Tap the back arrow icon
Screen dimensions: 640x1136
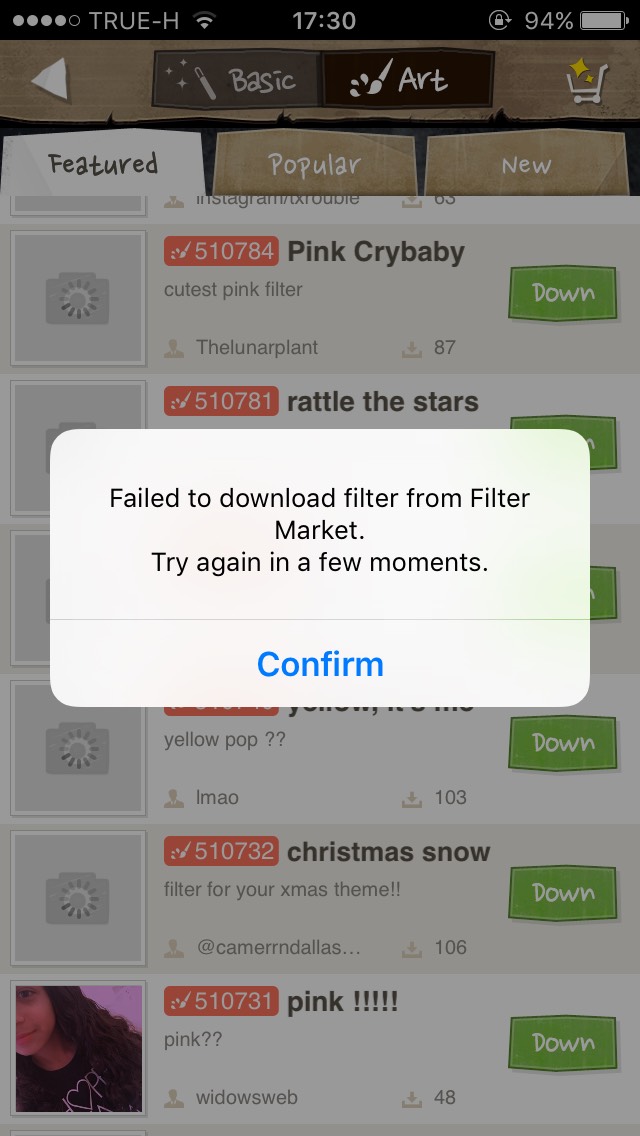[51, 79]
